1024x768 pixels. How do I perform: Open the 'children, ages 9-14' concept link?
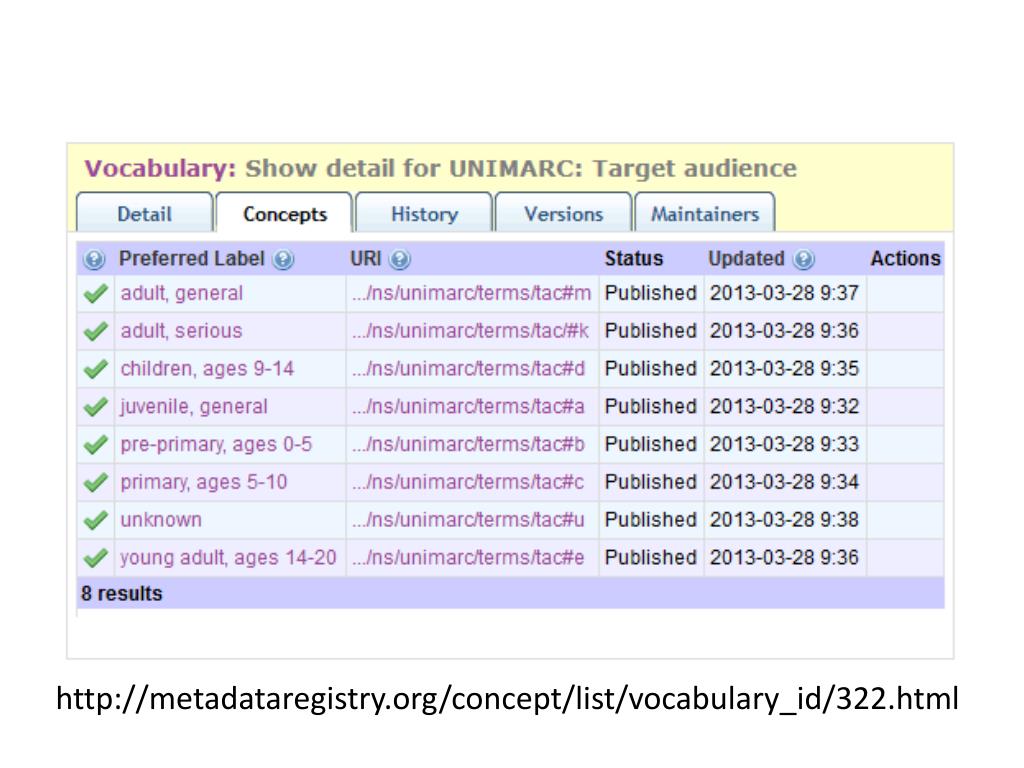click(x=207, y=369)
